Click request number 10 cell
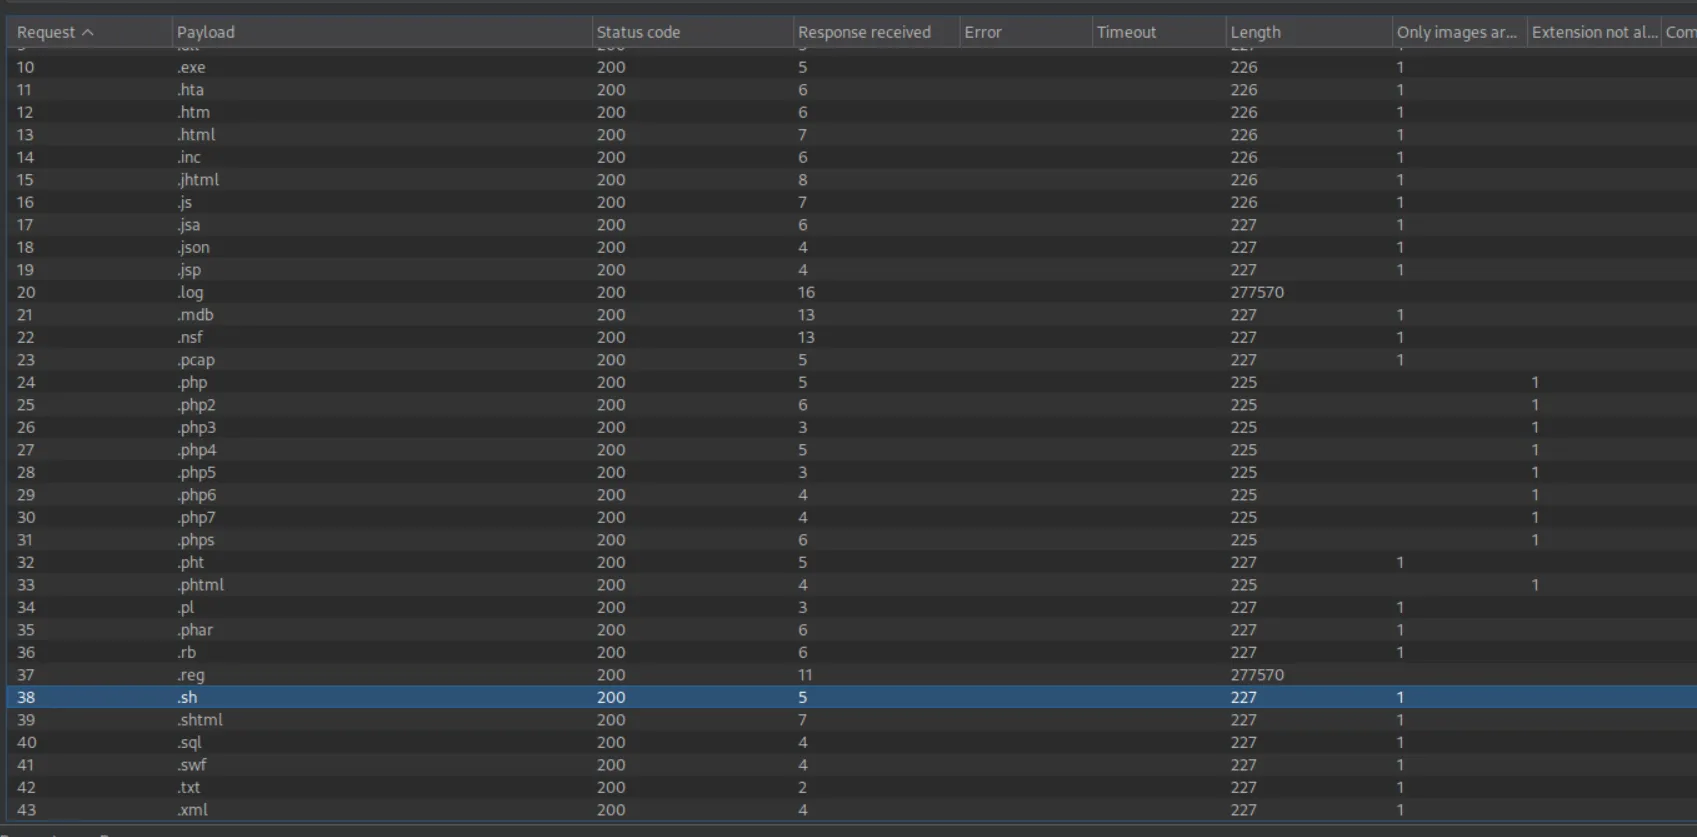1697x837 pixels. click(25, 67)
